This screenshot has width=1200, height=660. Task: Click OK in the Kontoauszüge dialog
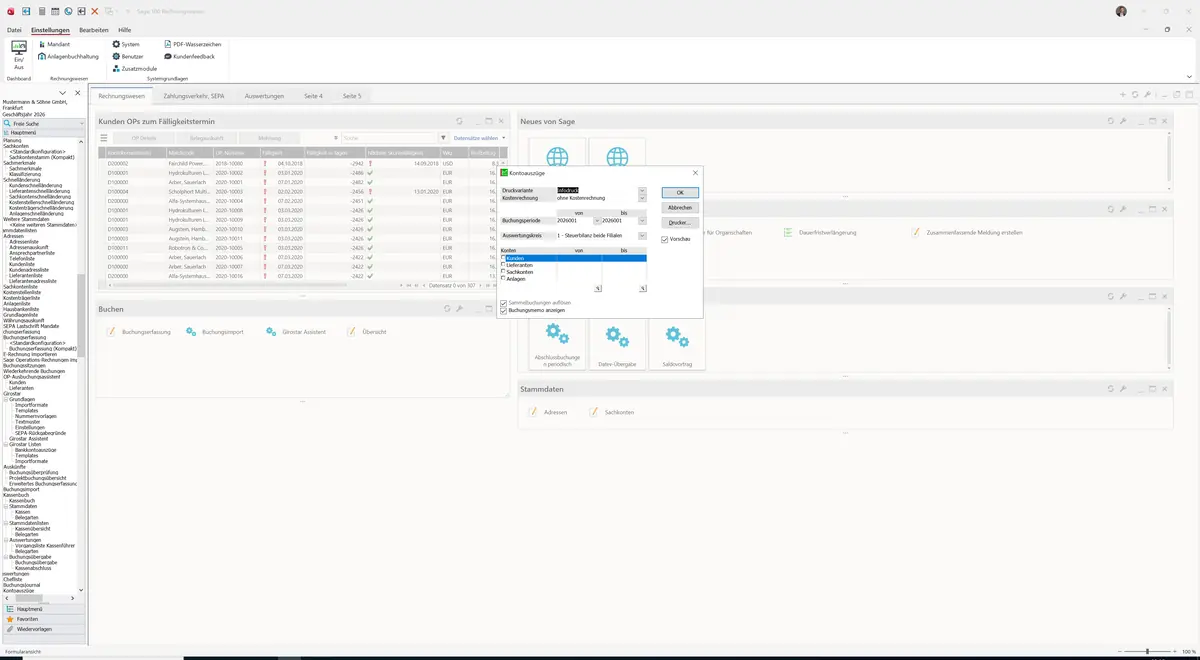click(x=680, y=193)
